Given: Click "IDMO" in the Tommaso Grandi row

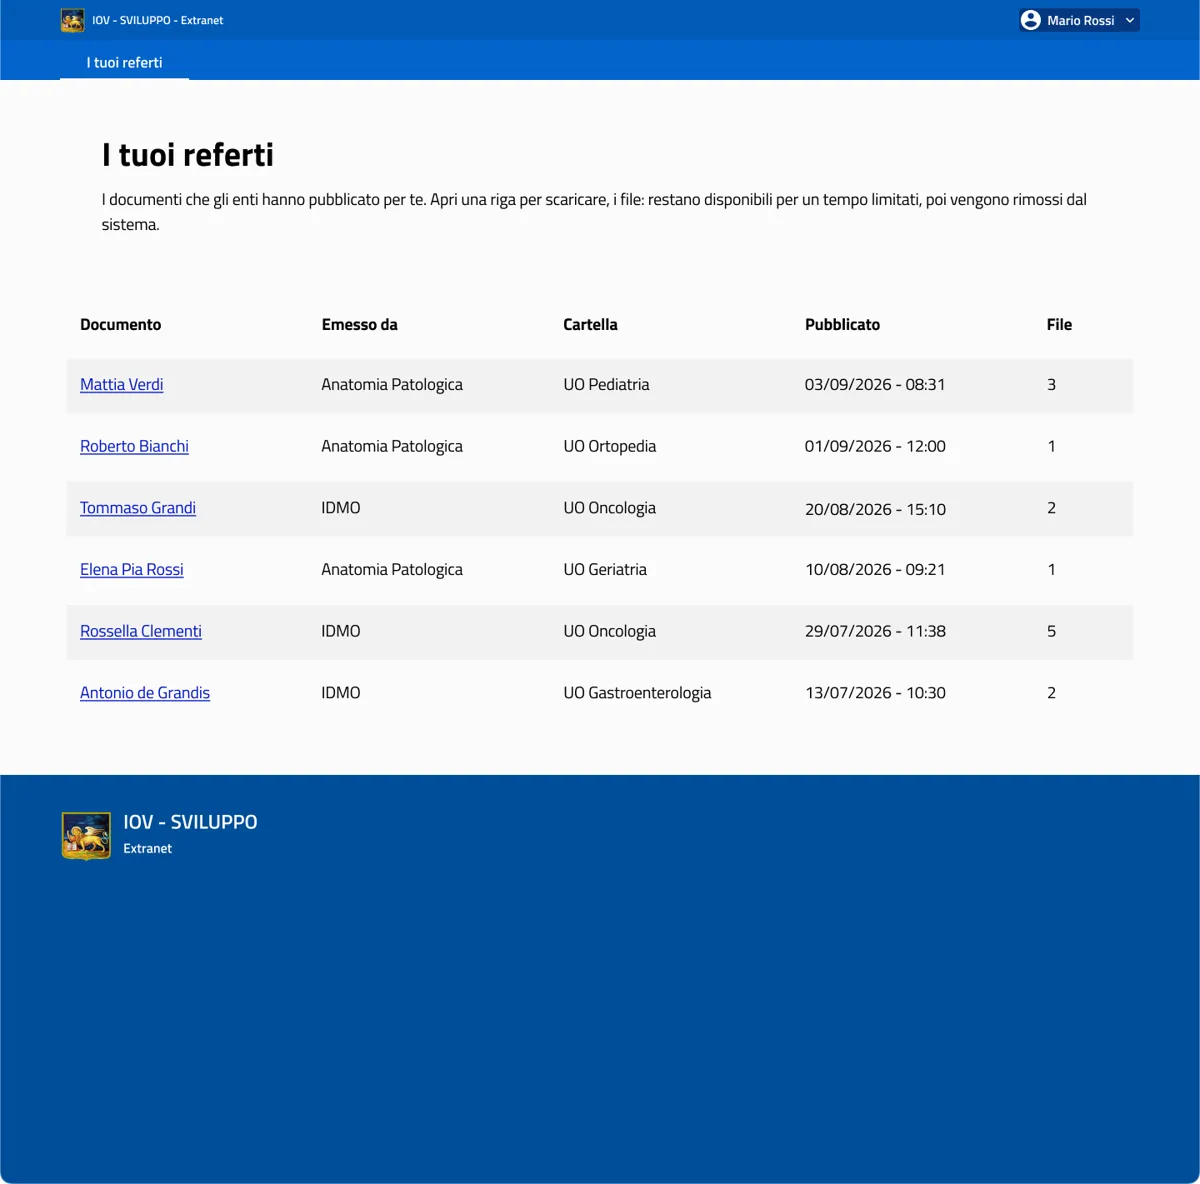Looking at the screenshot, I should [341, 508].
